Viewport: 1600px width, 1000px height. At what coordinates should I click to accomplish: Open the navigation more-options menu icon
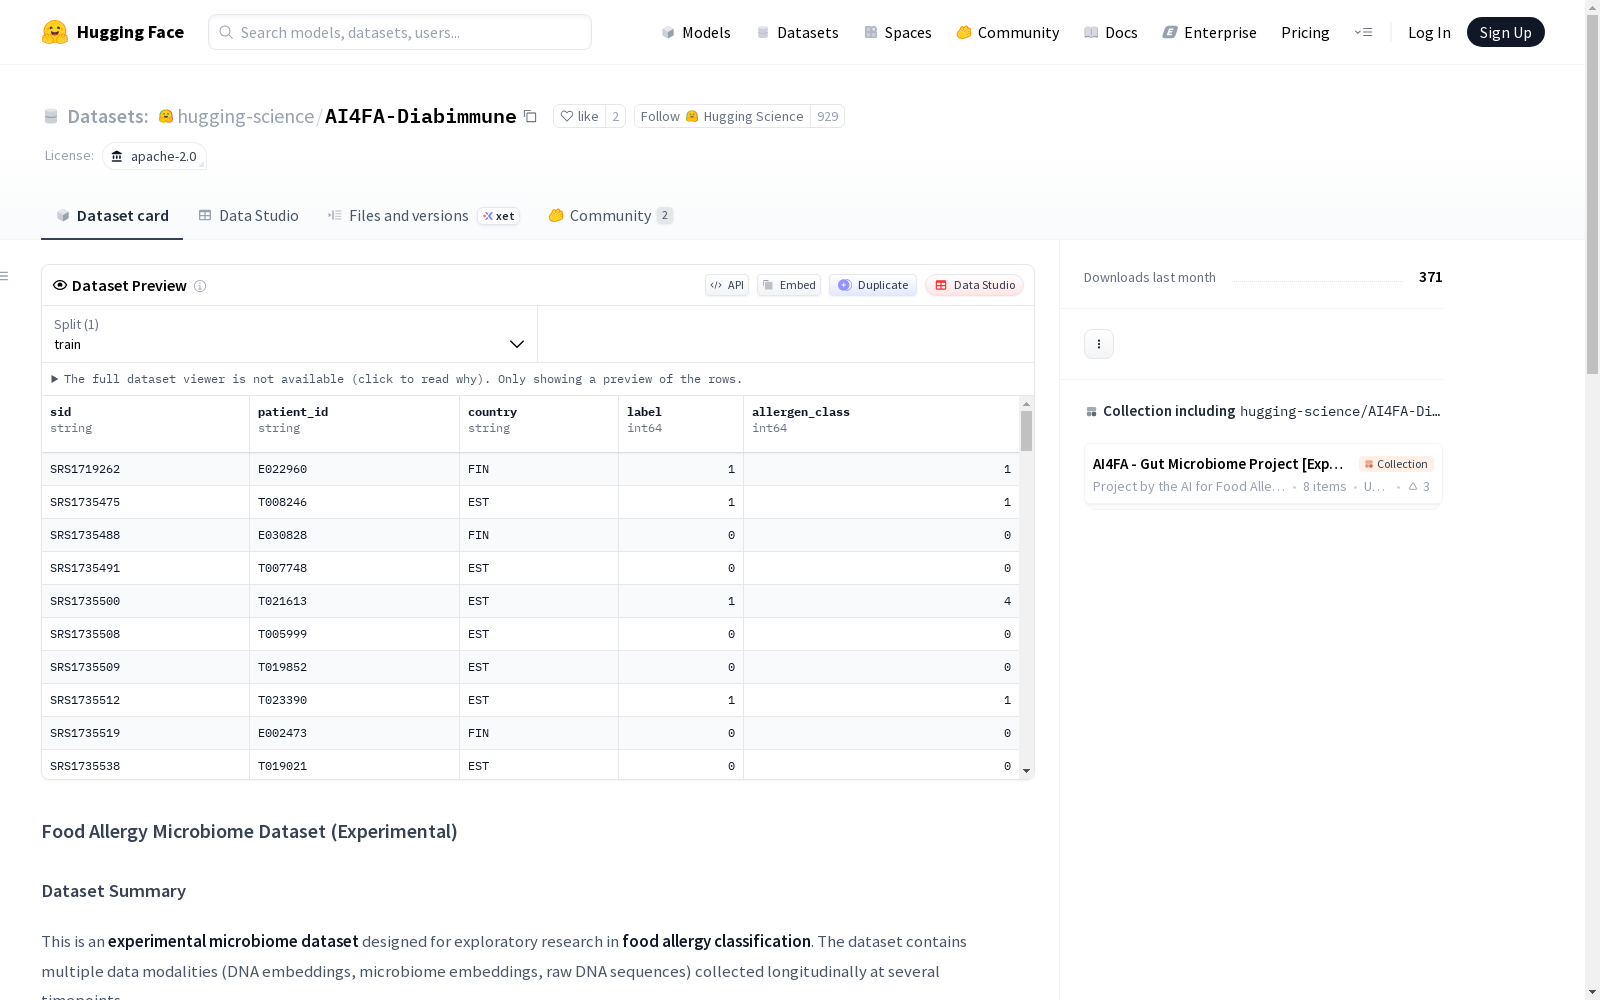click(1363, 32)
